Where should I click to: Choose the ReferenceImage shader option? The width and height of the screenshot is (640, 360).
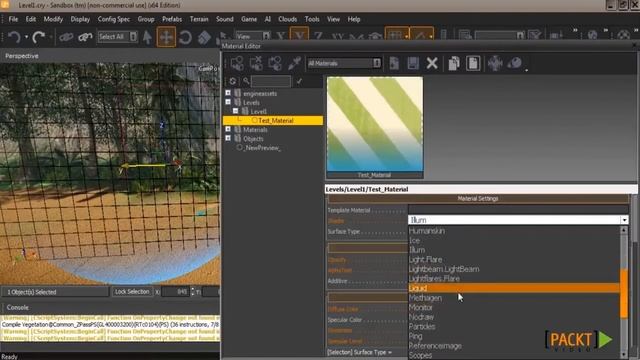click(x=514, y=346)
